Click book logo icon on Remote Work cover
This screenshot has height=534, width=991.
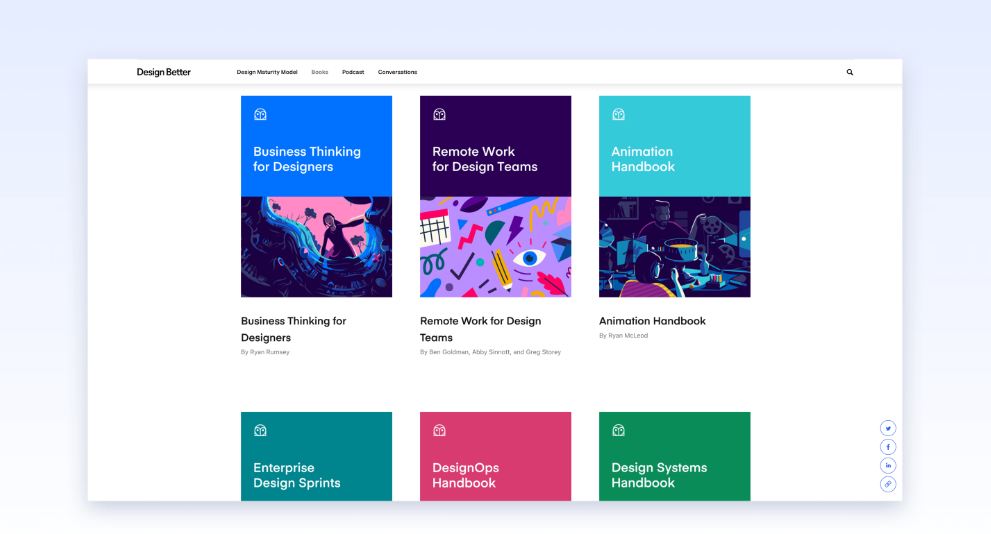pyautogui.click(x=439, y=114)
